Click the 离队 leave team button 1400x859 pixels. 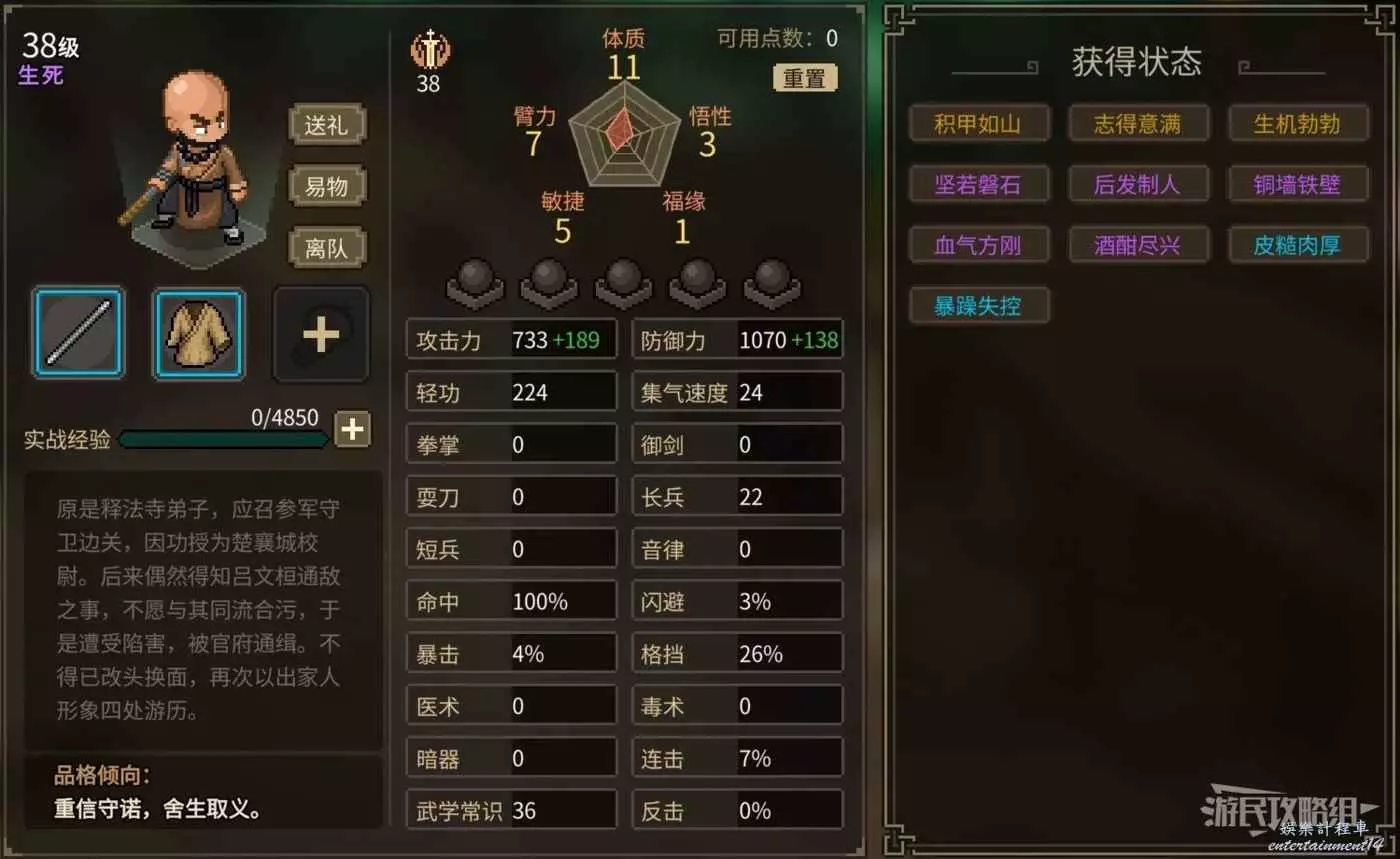[327, 247]
